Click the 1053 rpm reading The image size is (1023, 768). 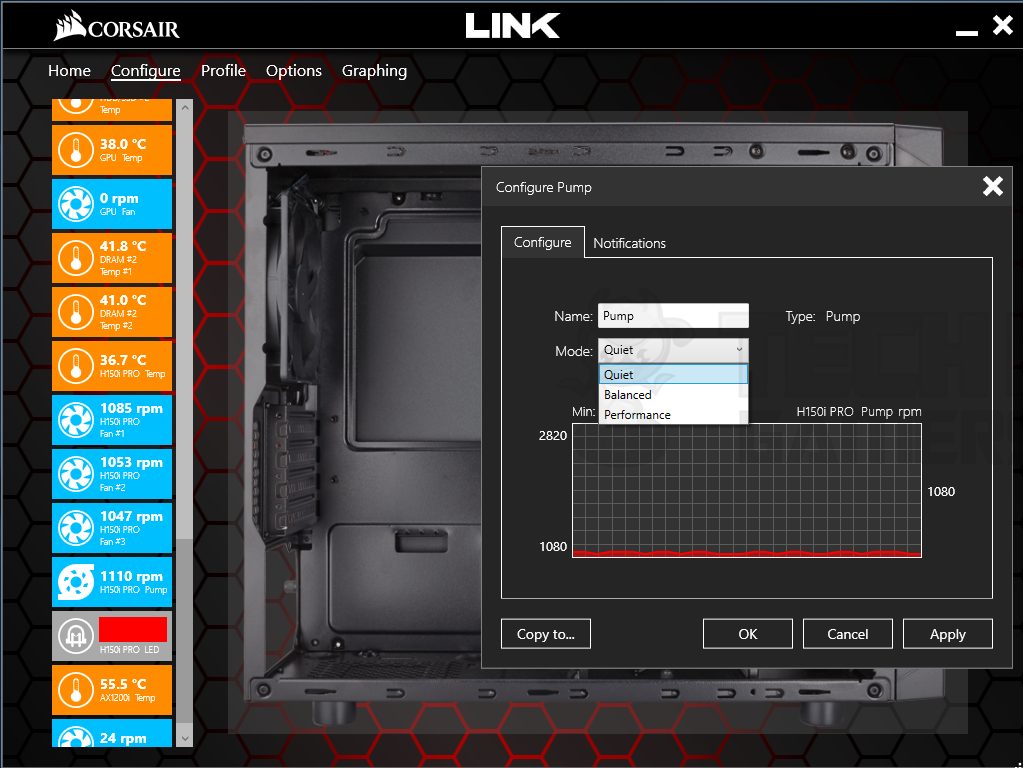tap(131, 462)
